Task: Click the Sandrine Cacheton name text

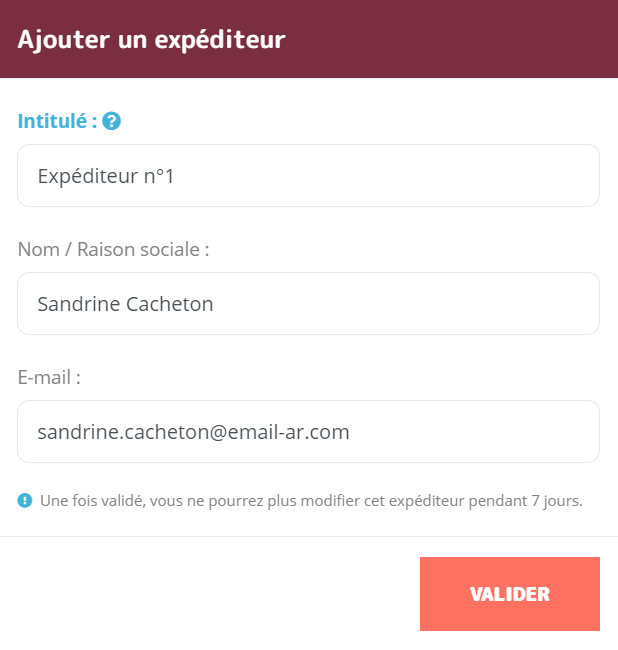Action: click(125, 304)
